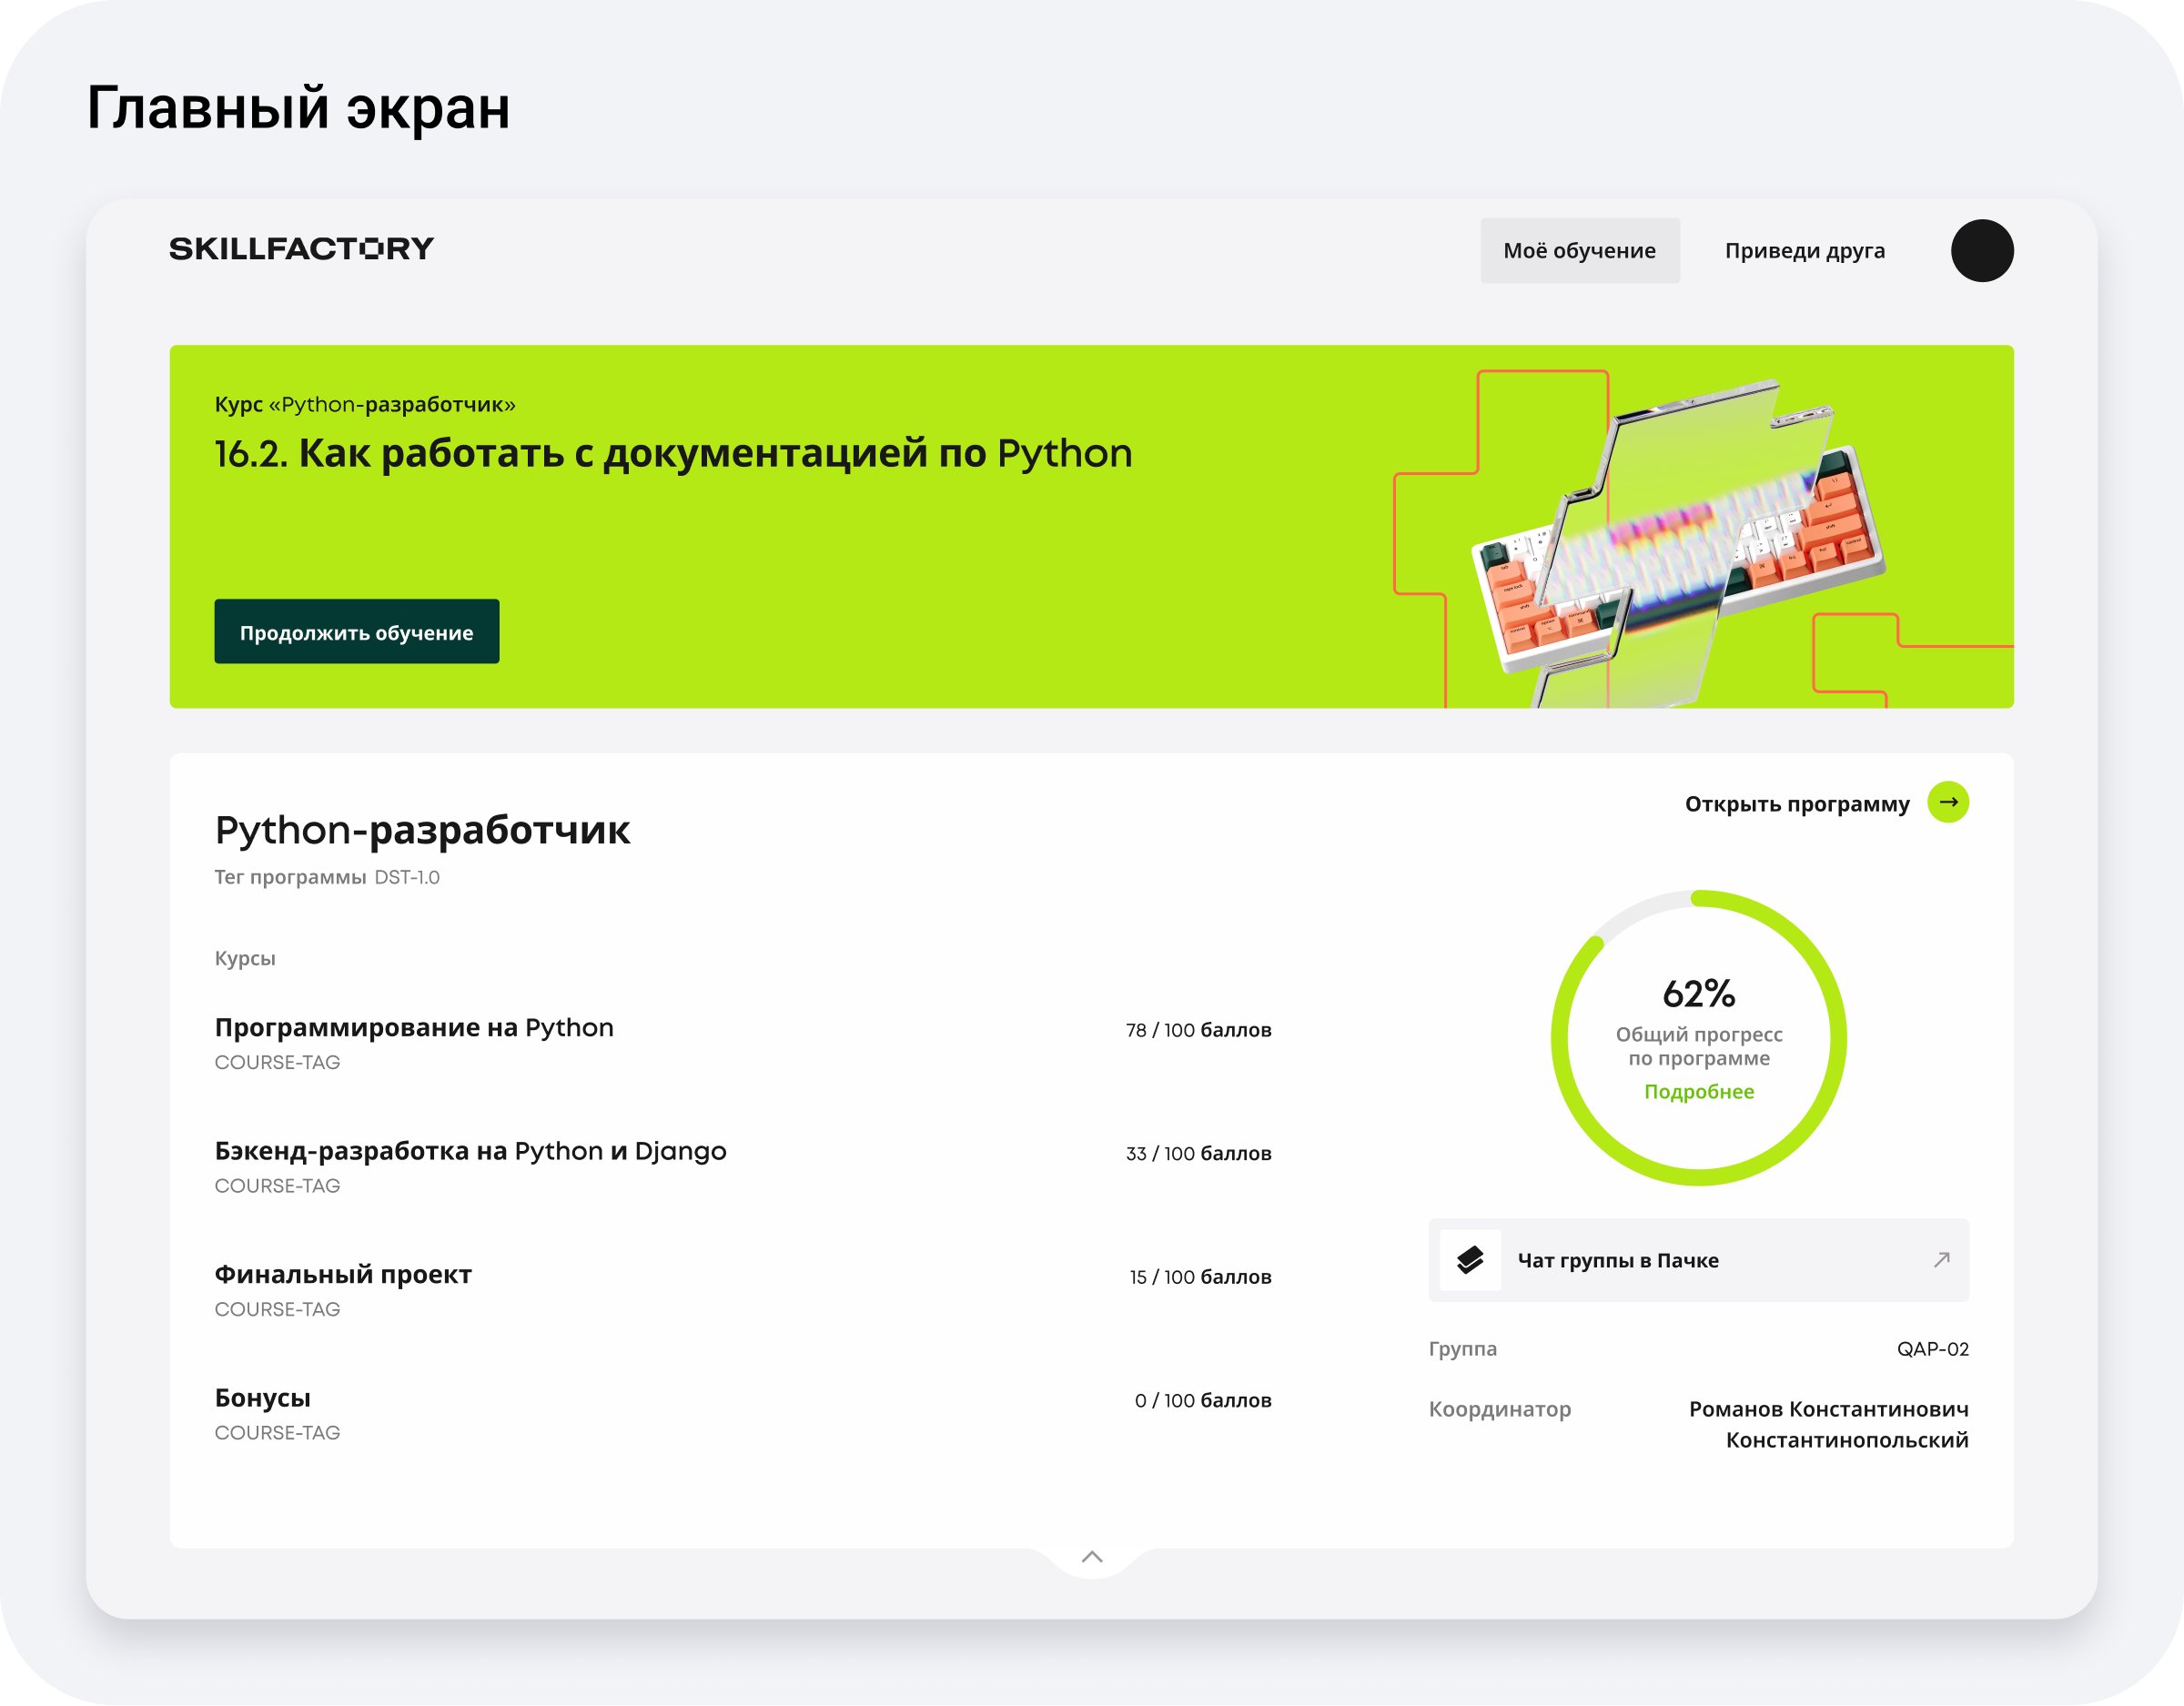Click the lesson title 16.2 in the banner
2184x1706 pixels.
coord(673,453)
